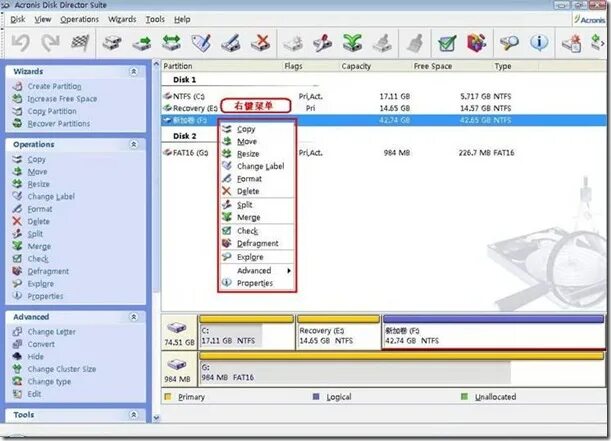
Task: Choose Delete in the context menu
Action: click(x=256, y=191)
